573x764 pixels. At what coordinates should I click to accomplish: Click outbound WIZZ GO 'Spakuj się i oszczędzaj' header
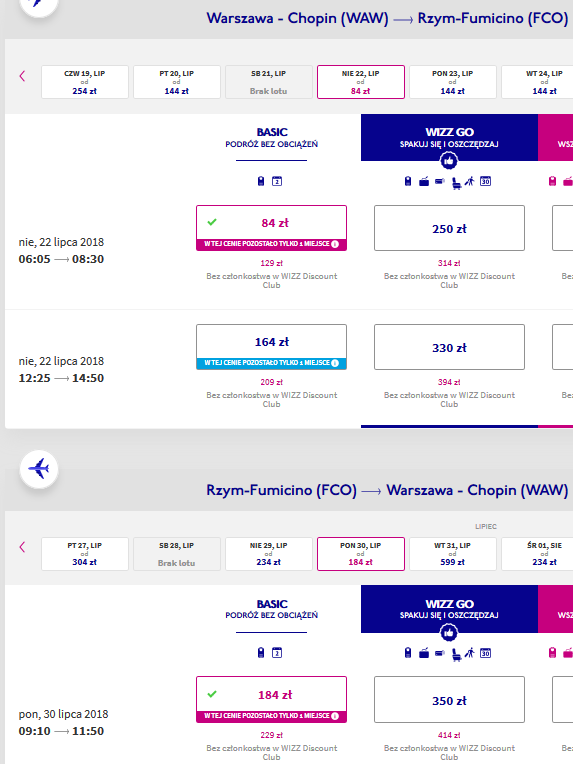449,137
